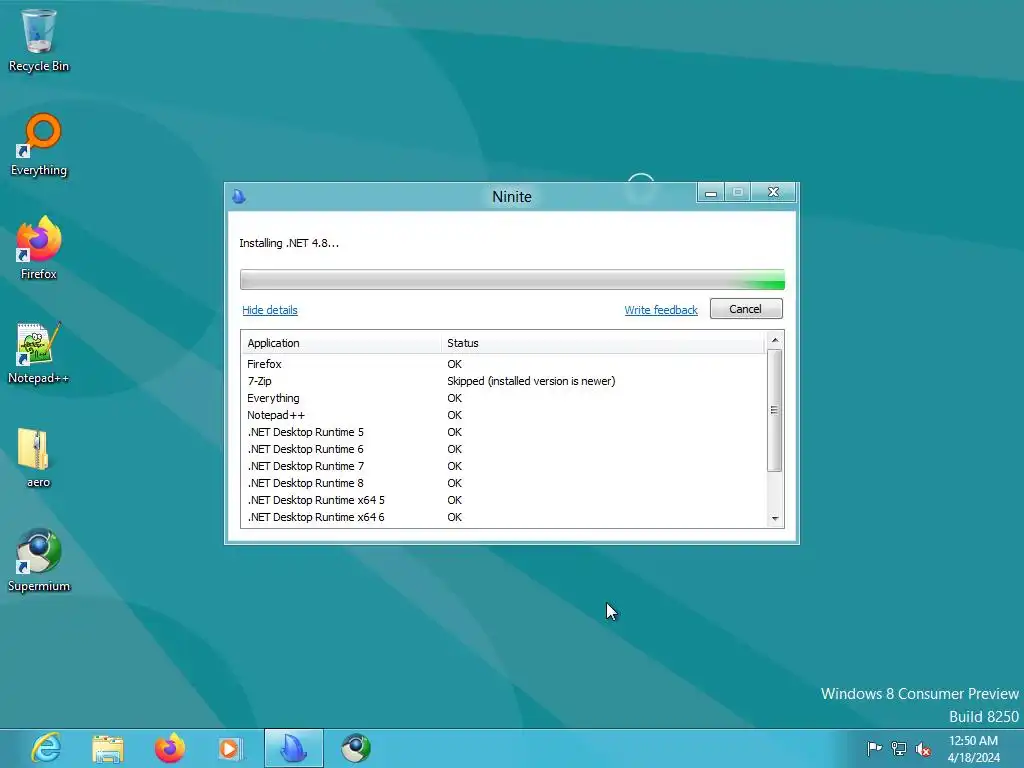The image size is (1024, 768).
Task: Open the Recycle Bin desktop icon
Action: coord(39,39)
